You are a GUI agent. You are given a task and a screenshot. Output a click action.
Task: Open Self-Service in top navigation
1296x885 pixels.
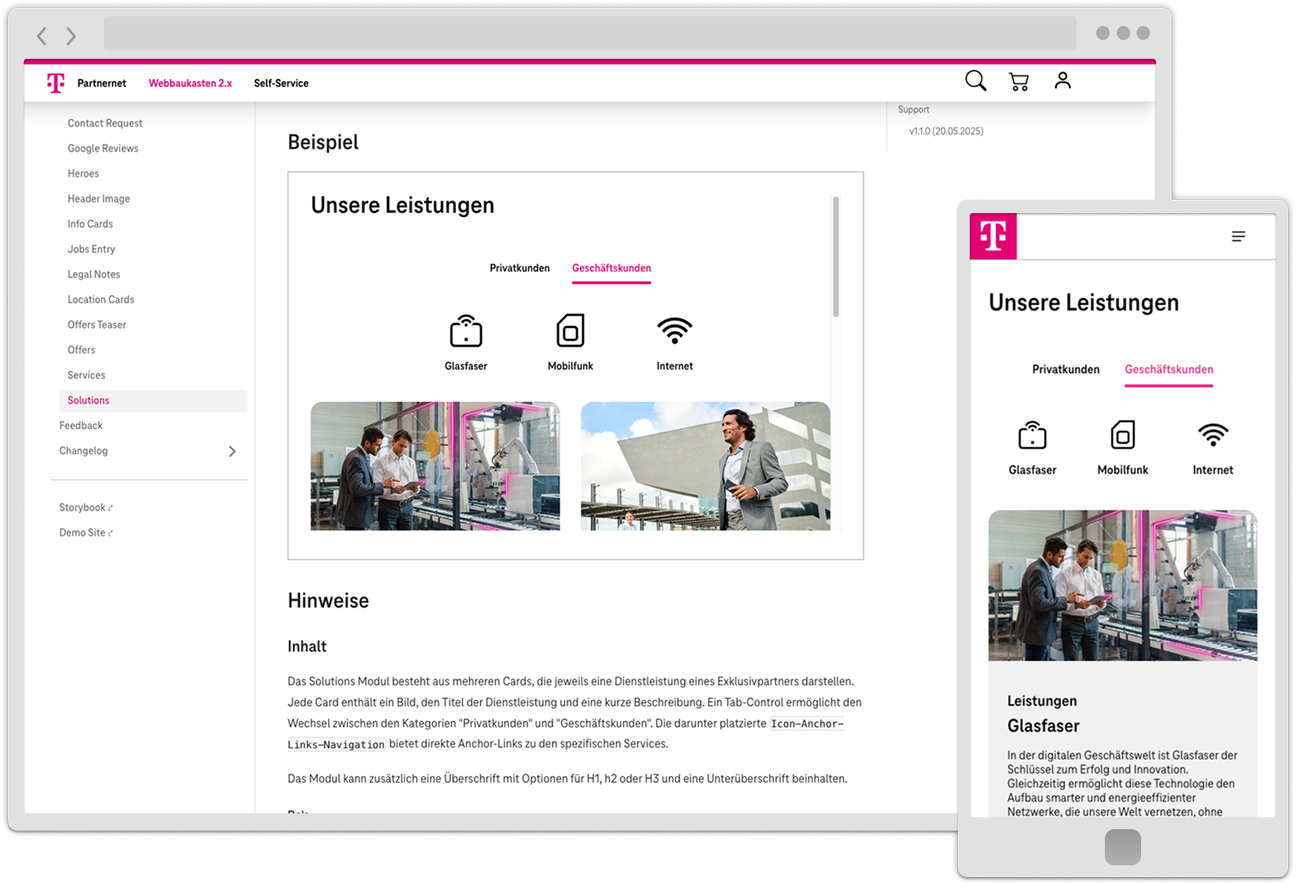[x=281, y=83]
